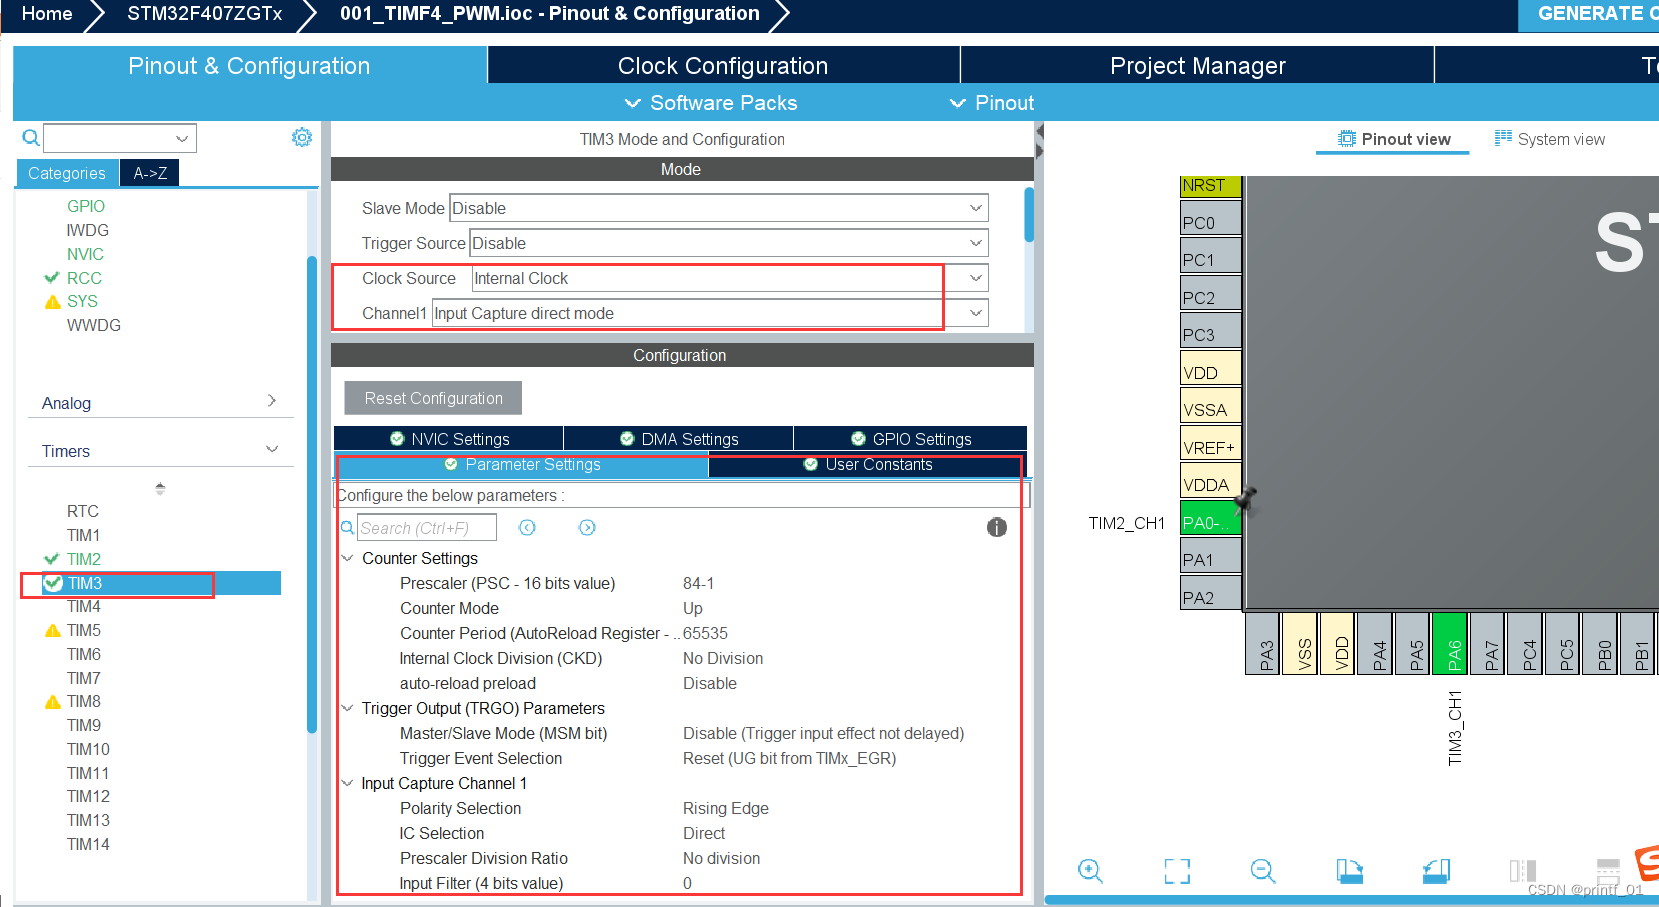Rotate the chip clockwise
Viewport: 1659px width, 907px height.
coord(1350,871)
